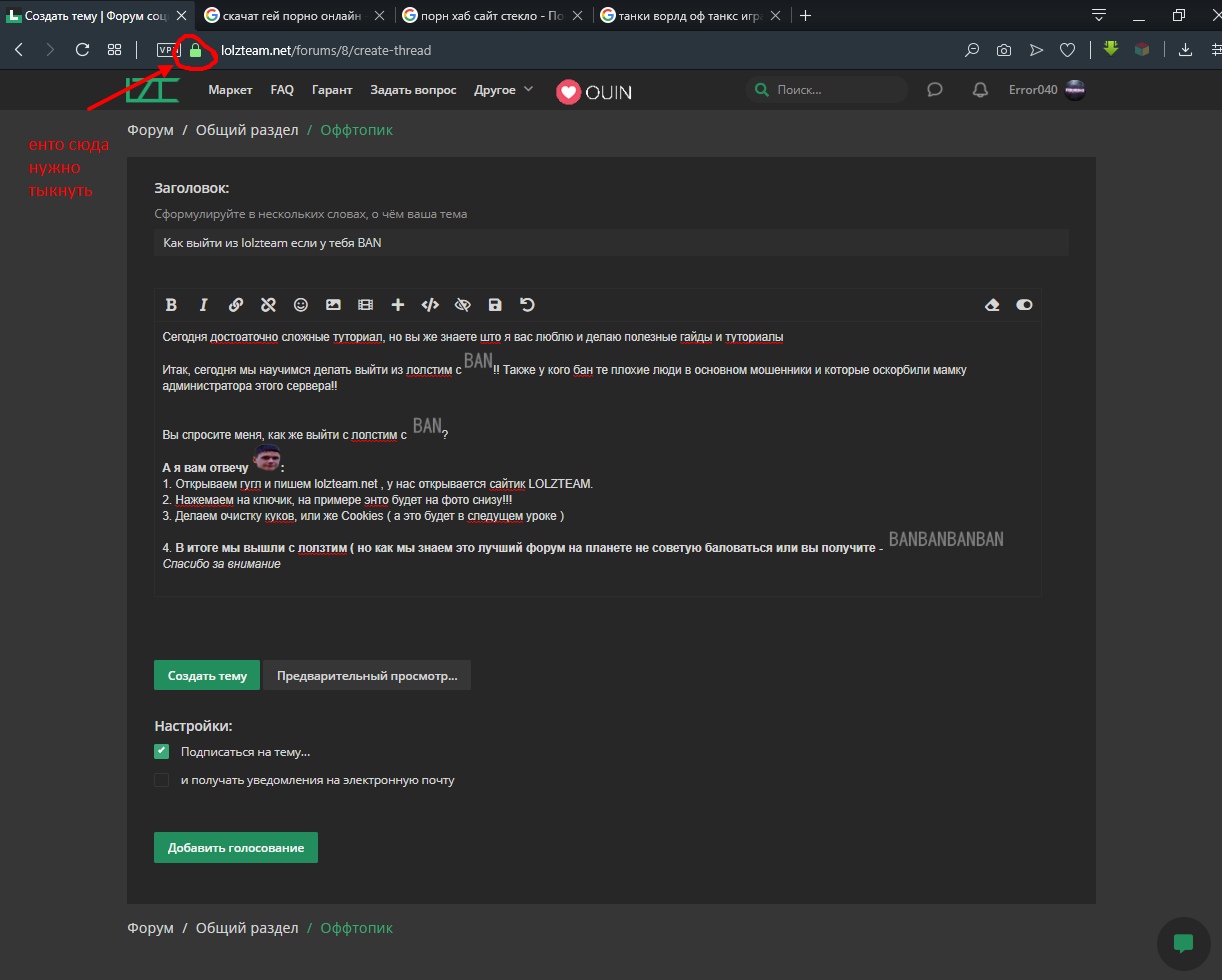Open the smiley picker in the editor
Screen dimensions: 1222x980
tap(301, 305)
